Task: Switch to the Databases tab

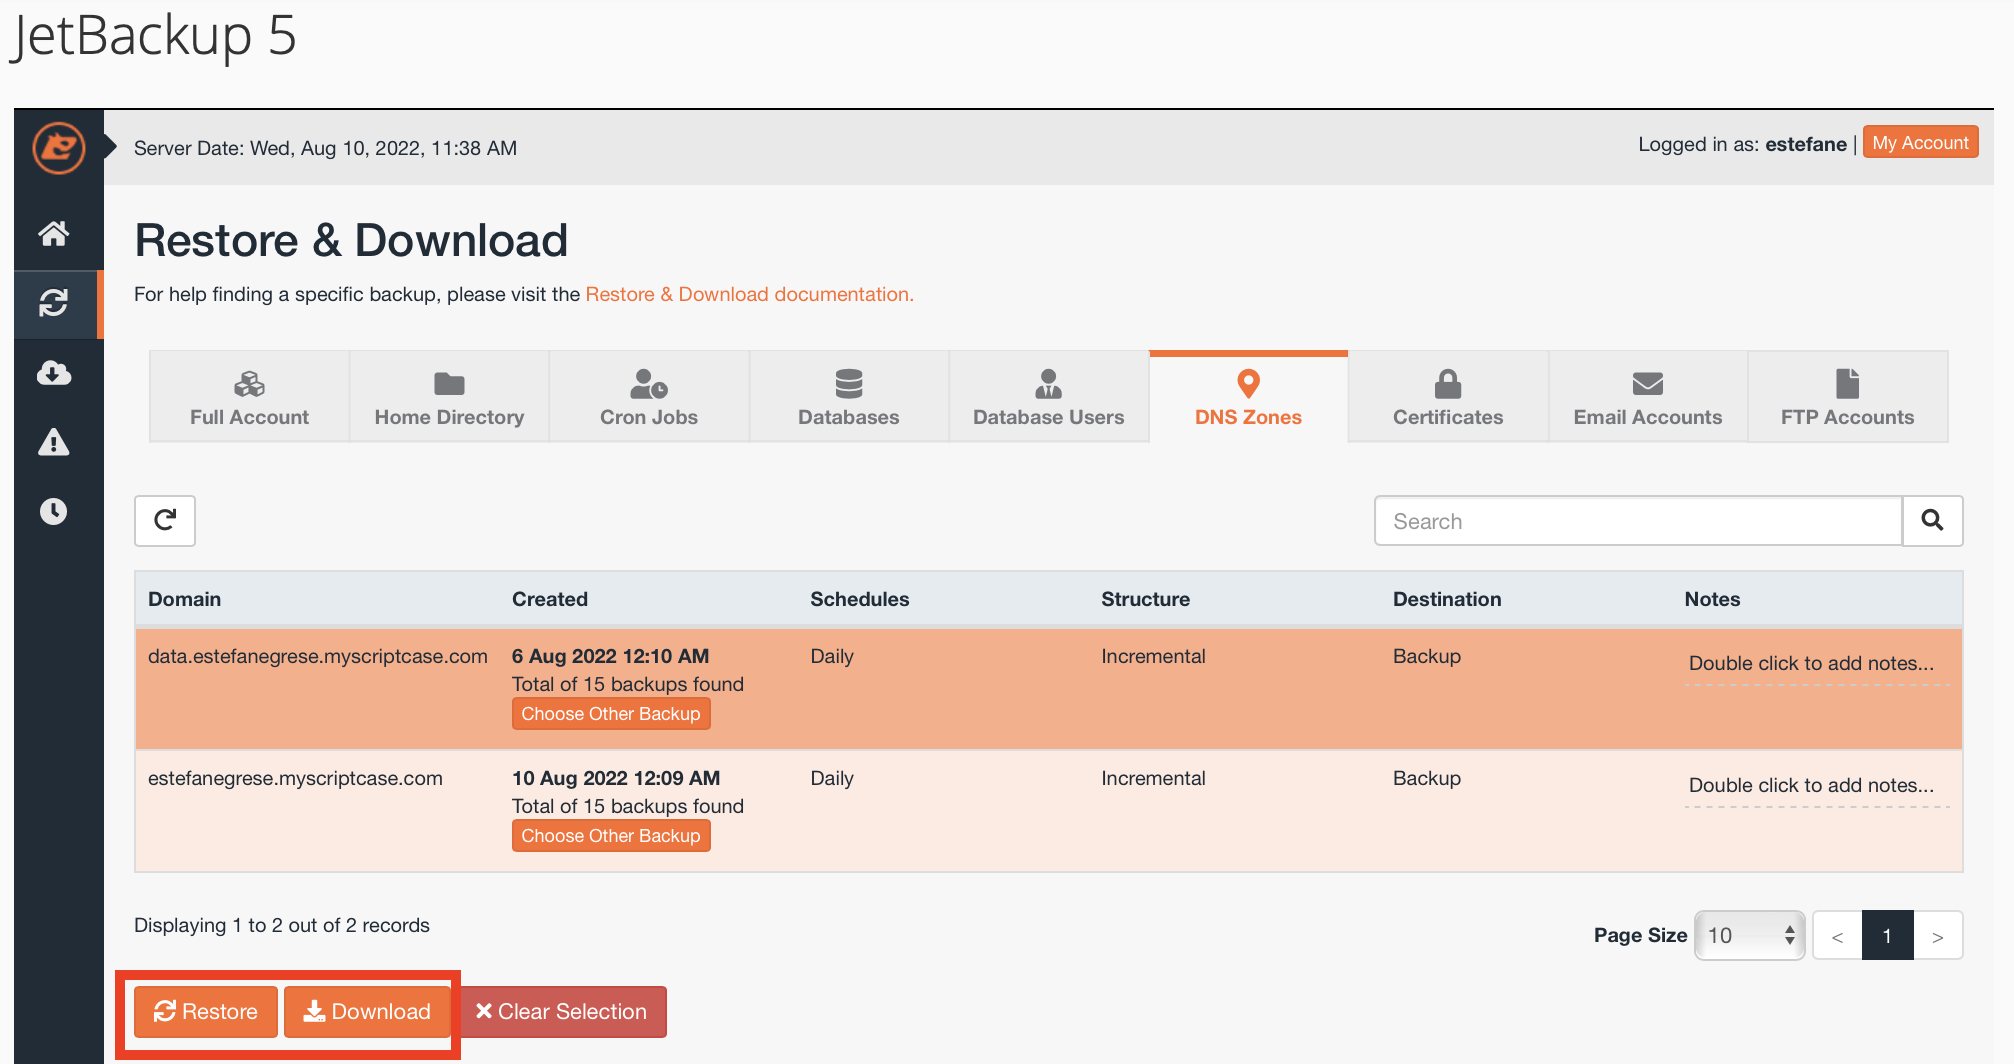Action: [x=849, y=397]
